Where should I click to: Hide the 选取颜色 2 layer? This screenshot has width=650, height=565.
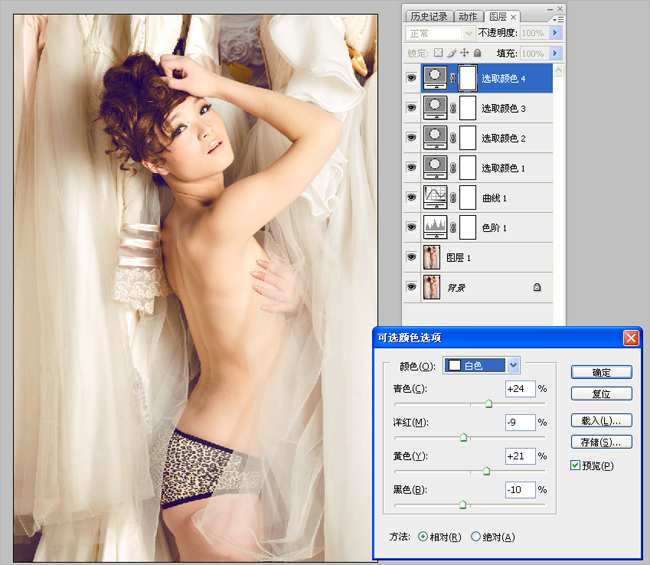(x=411, y=138)
